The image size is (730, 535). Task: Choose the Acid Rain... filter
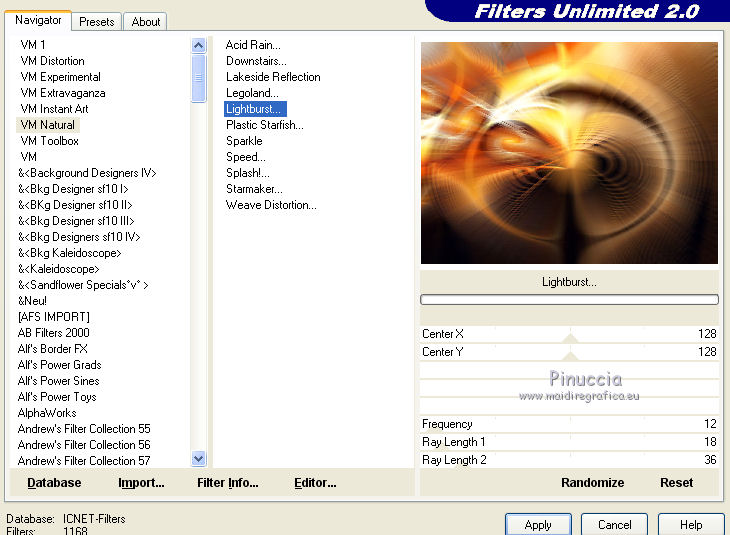point(253,45)
